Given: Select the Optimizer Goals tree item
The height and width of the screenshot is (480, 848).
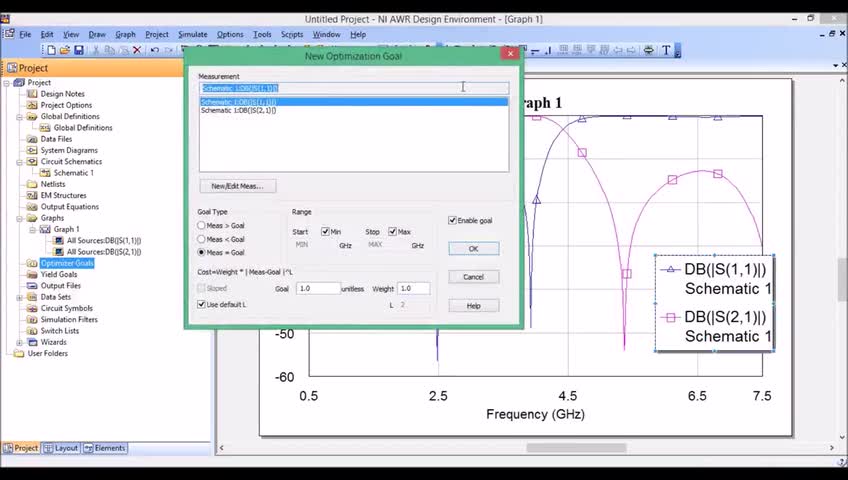Looking at the screenshot, I should (x=67, y=263).
